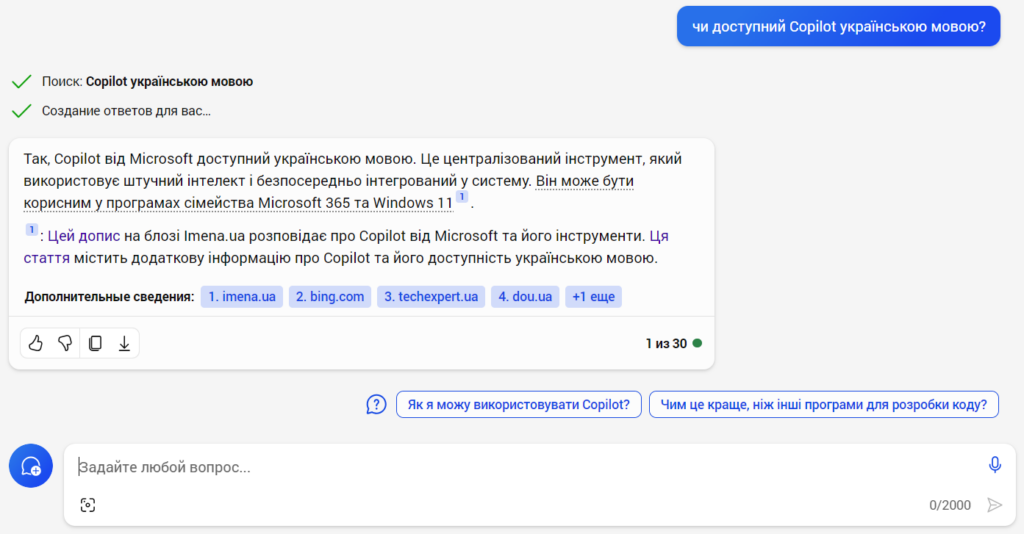Open the 'Цей допис' link
The width and height of the screenshot is (1024, 534).
click(x=84, y=236)
